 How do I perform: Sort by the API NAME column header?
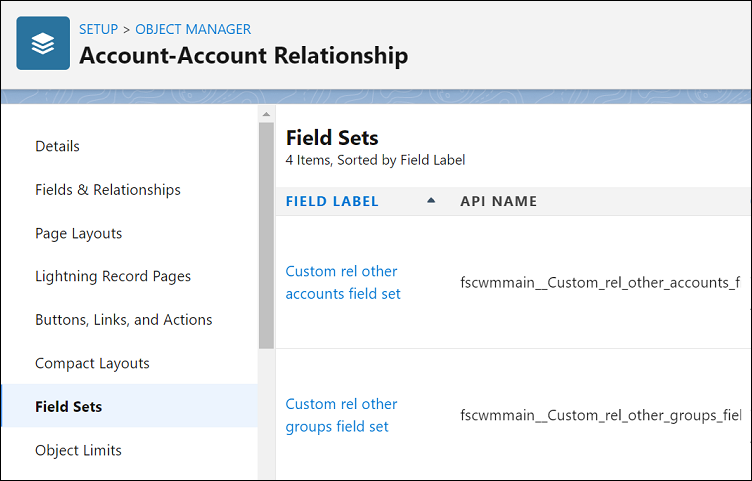(499, 201)
